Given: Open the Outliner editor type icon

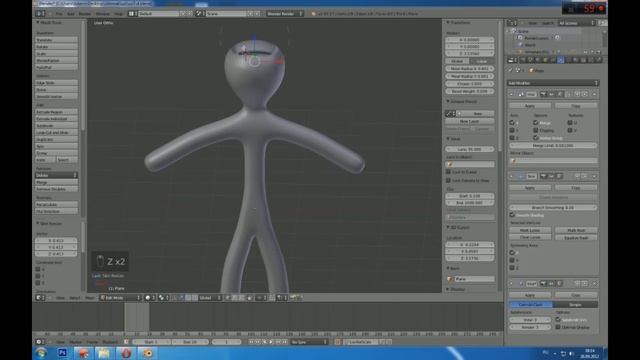Looking at the screenshot, I should (x=512, y=23).
